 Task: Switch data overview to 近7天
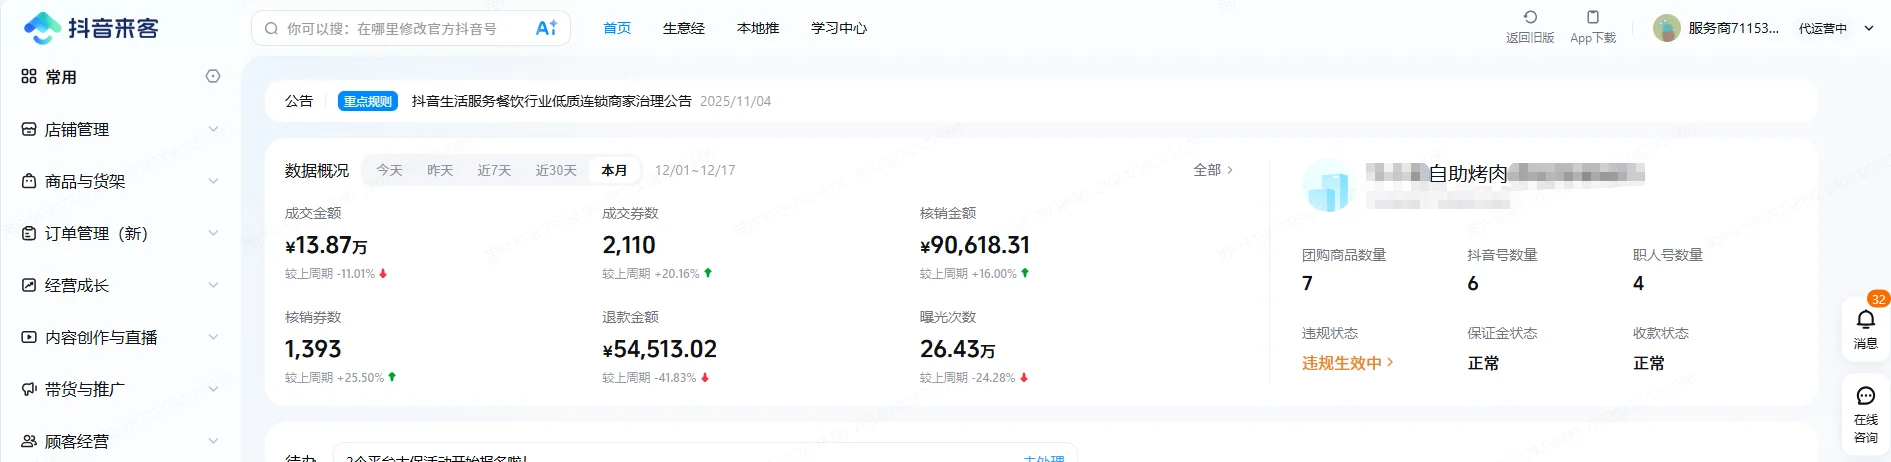click(x=494, y=170)
